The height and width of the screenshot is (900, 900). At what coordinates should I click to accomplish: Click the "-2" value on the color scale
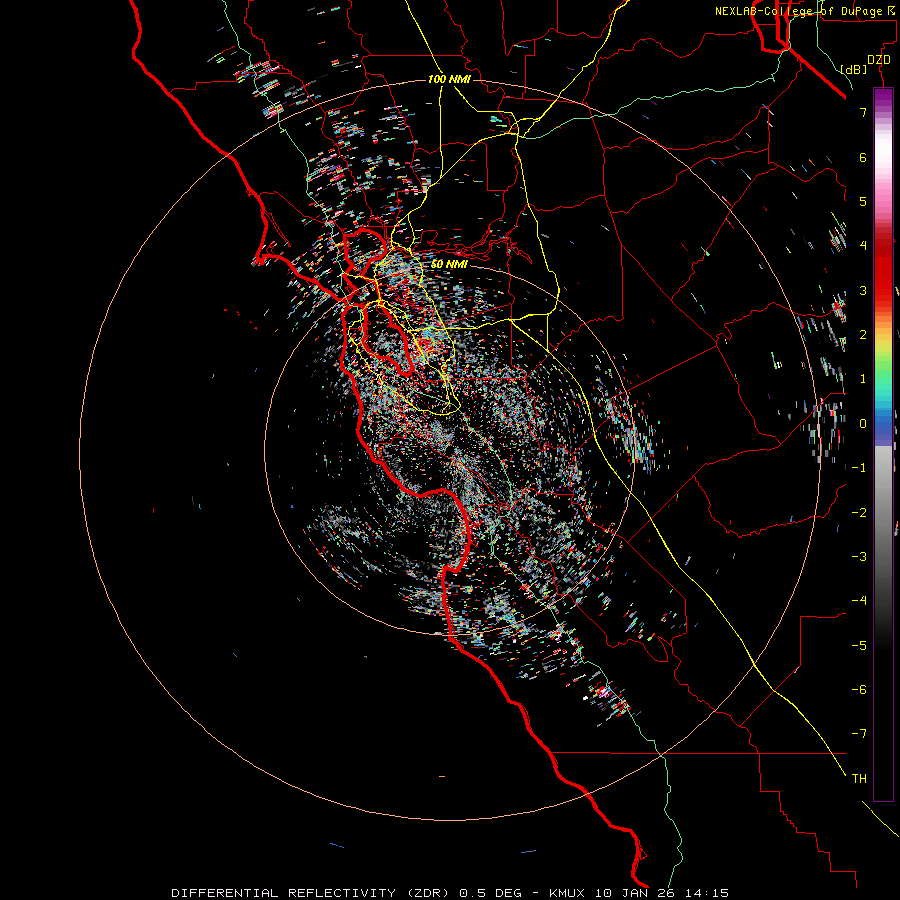859,512
